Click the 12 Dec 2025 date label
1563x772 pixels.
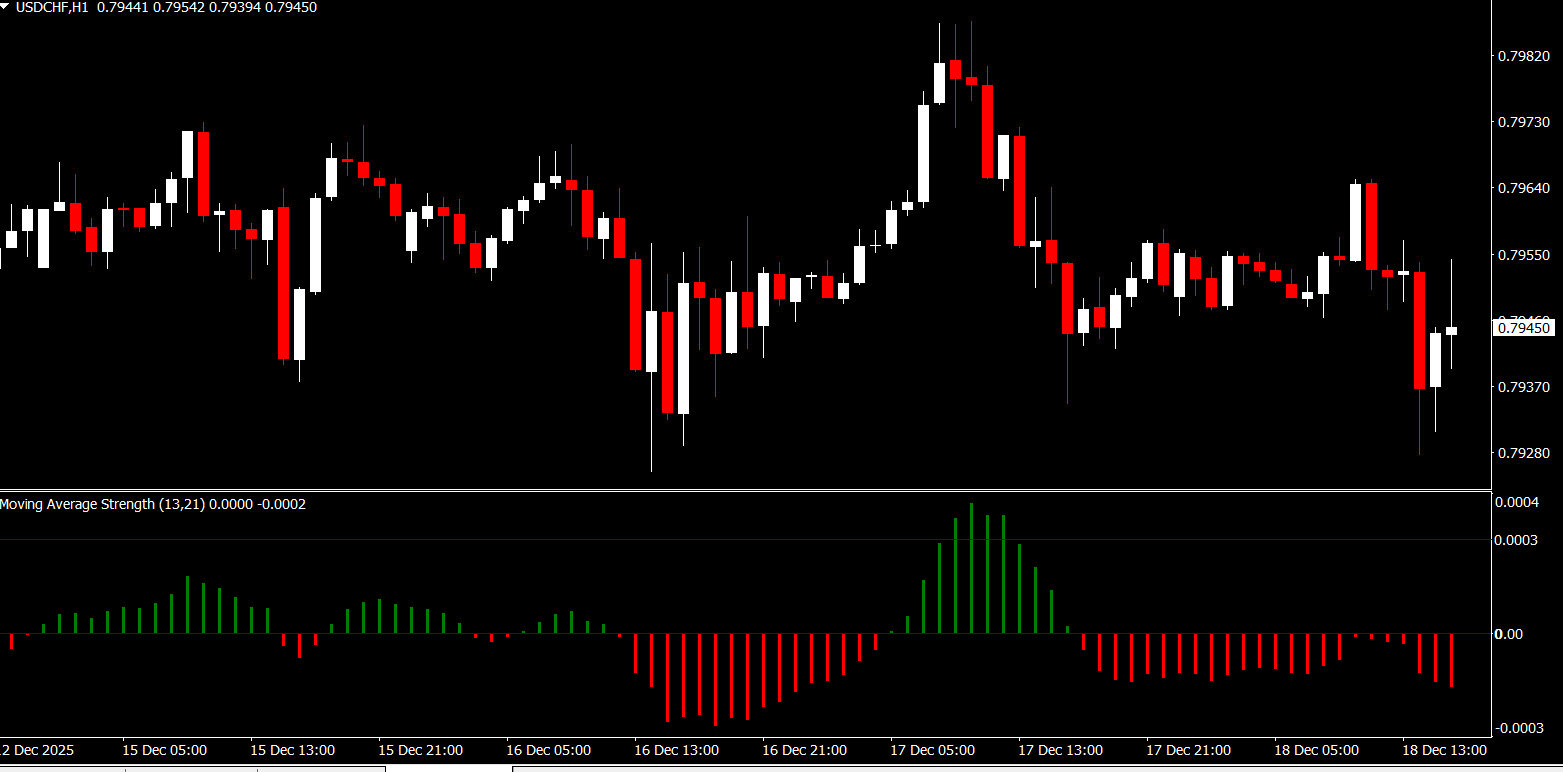(x=37, y=750)
